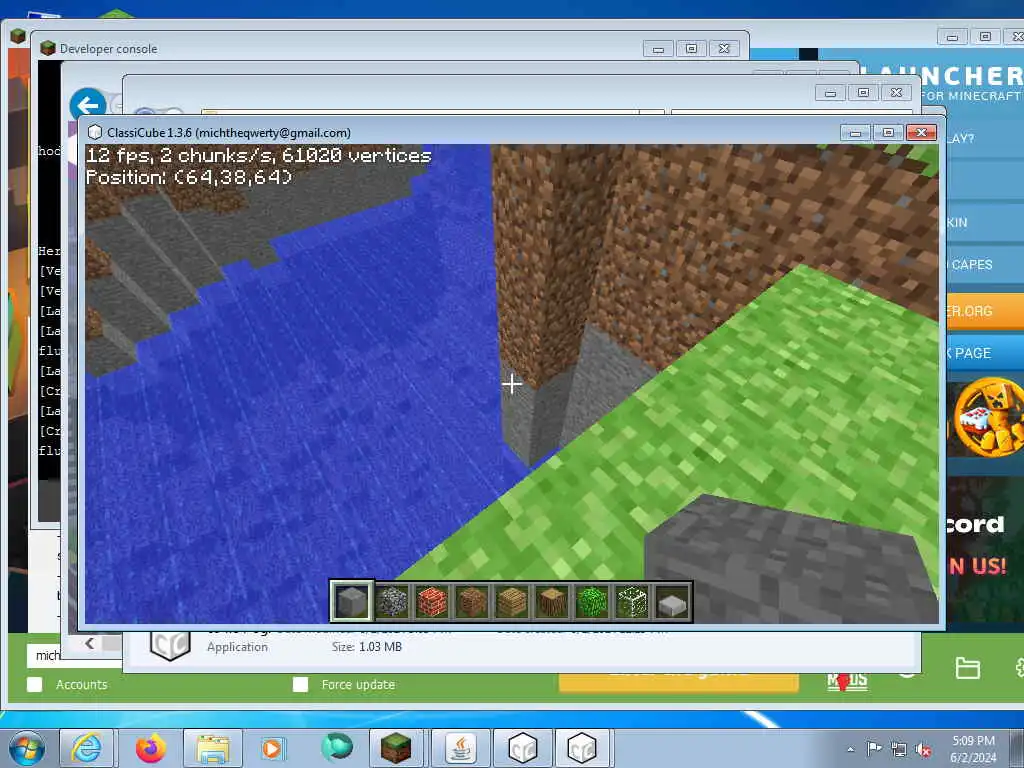Select the dirt block in hotbar
Screen dimensions: 1024x768
(472, 601)
